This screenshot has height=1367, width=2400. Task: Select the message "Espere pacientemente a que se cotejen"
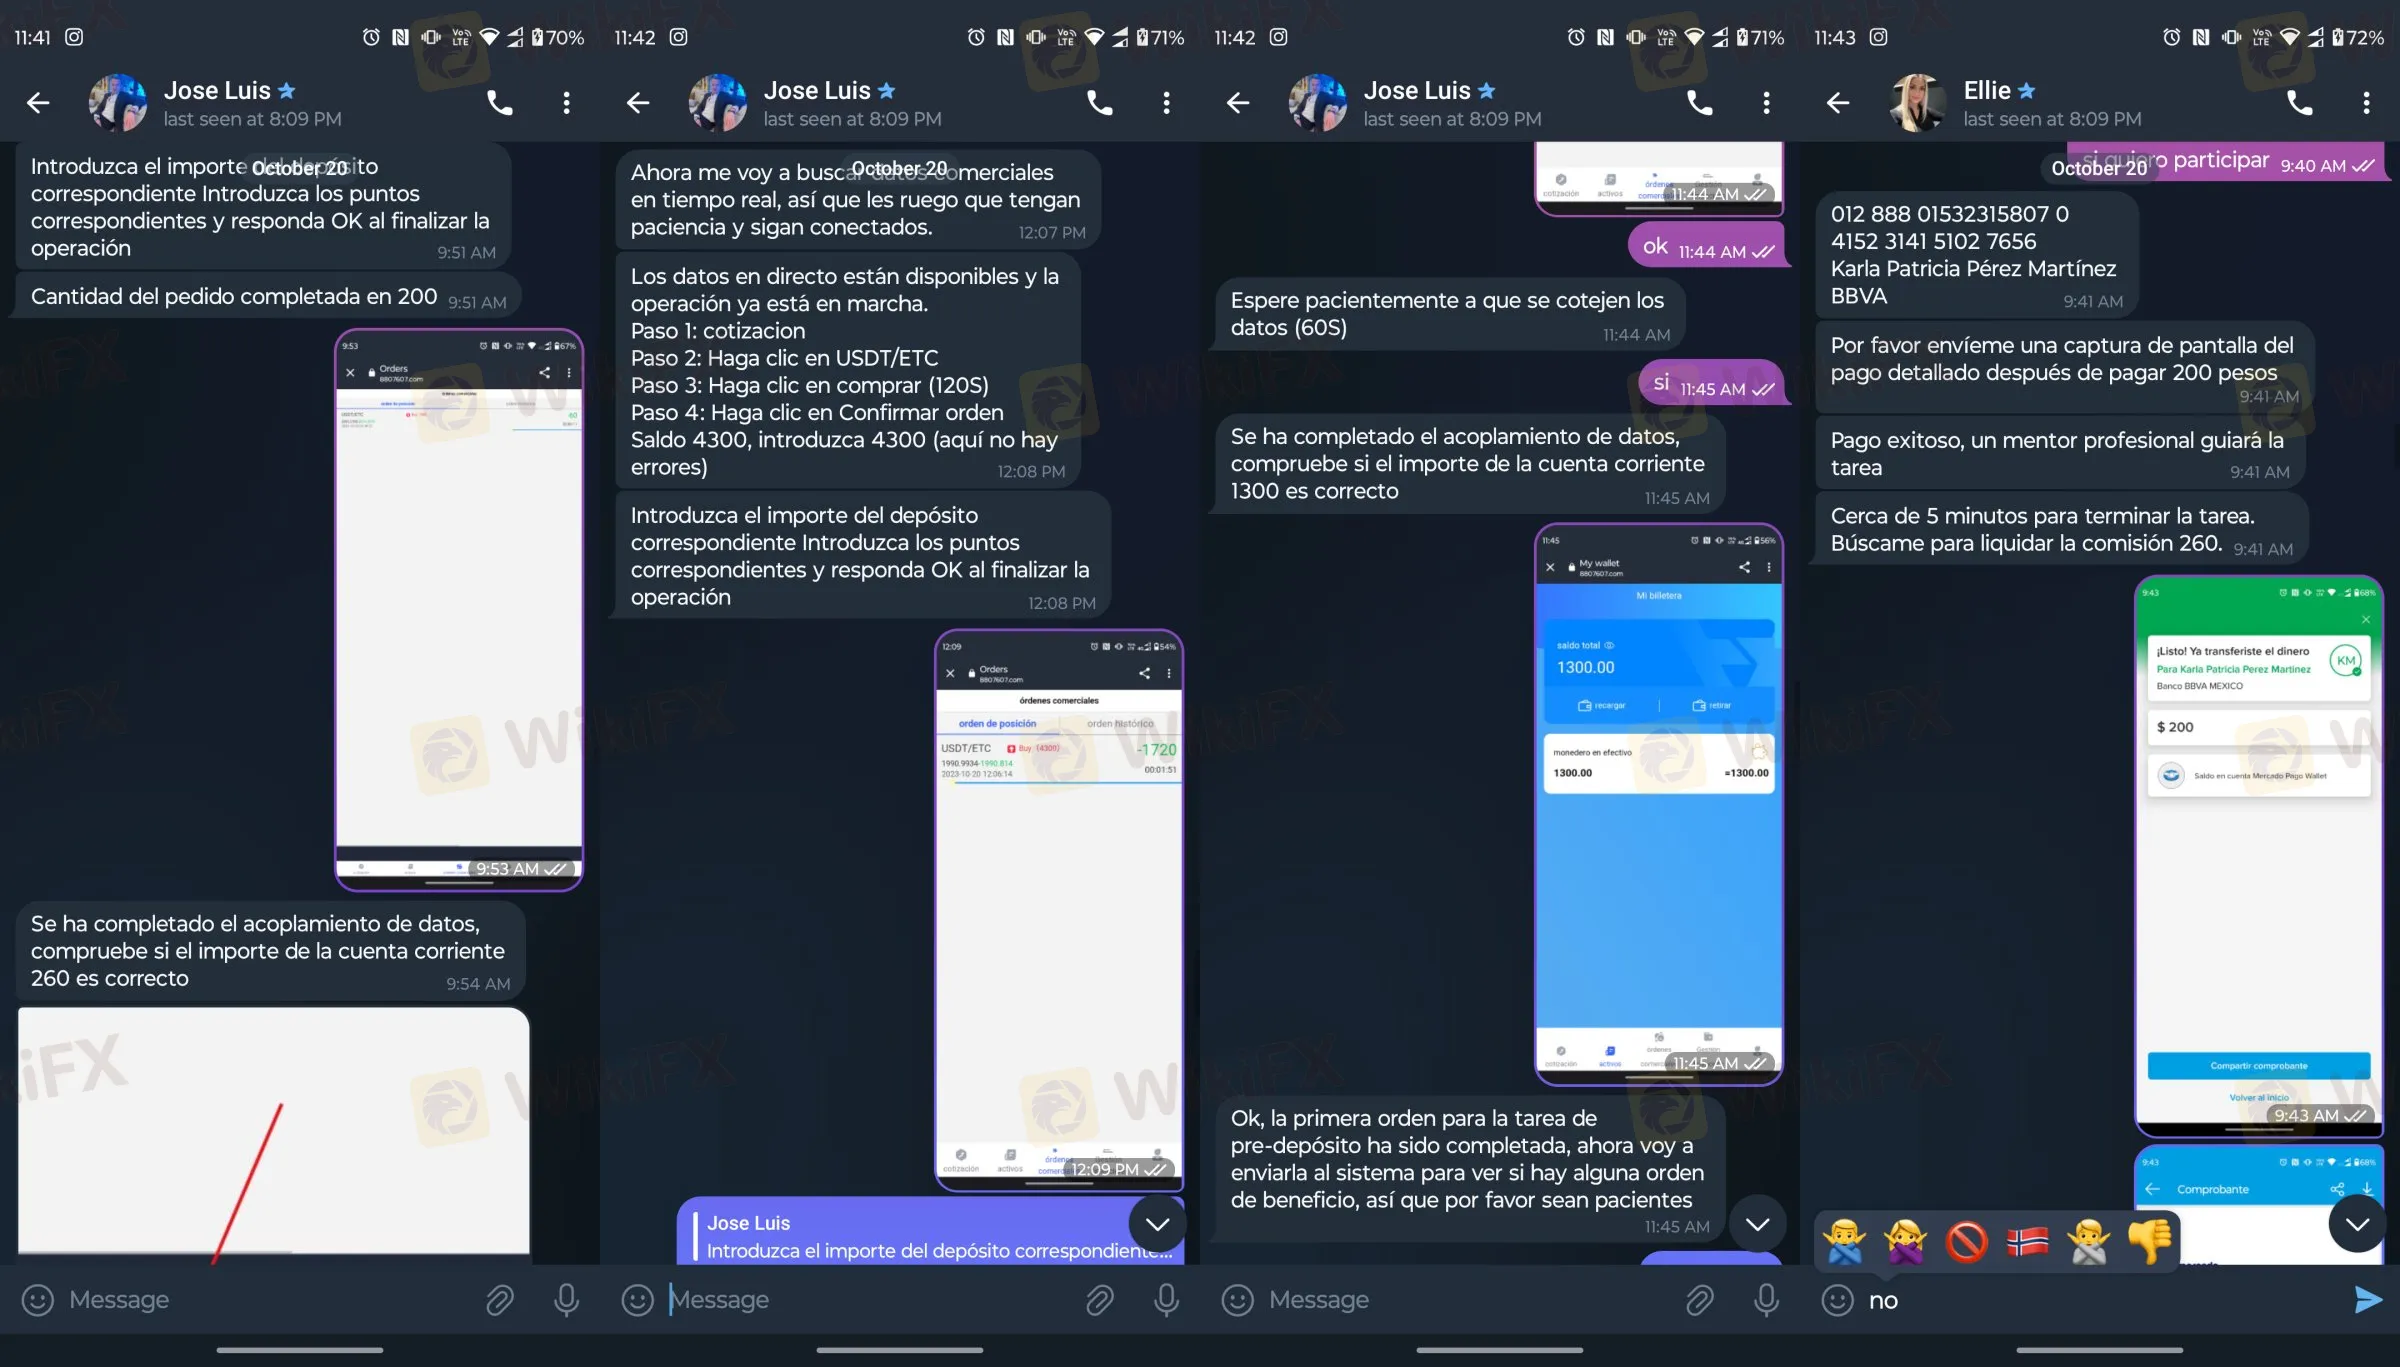(1450, 314)
